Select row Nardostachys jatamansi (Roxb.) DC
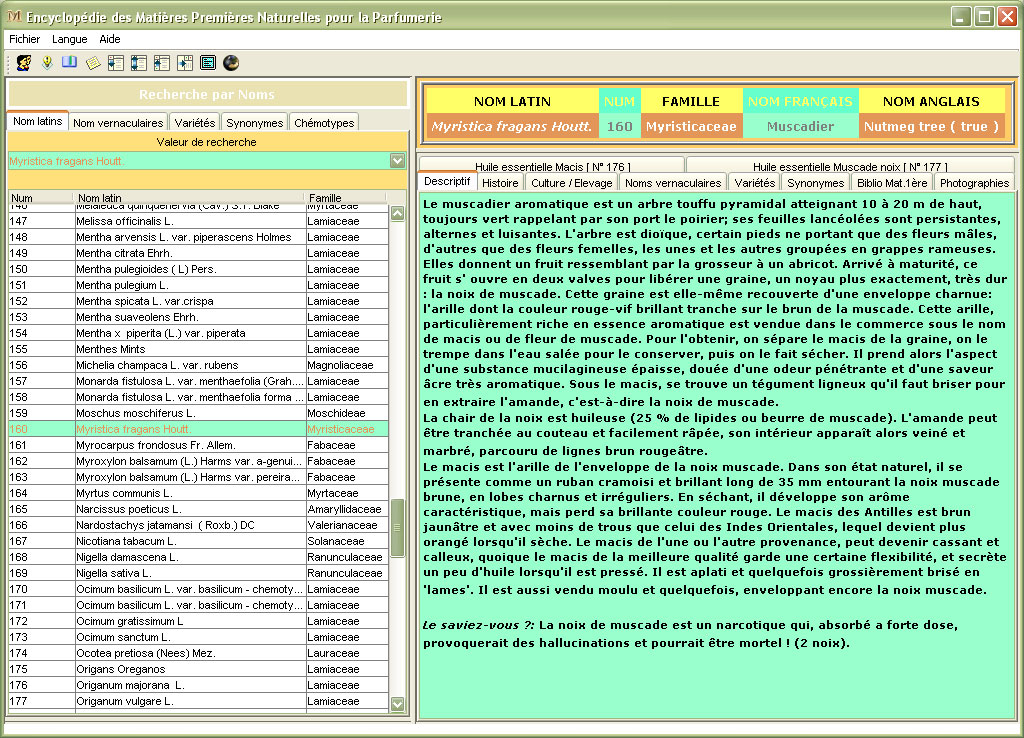 199,525
